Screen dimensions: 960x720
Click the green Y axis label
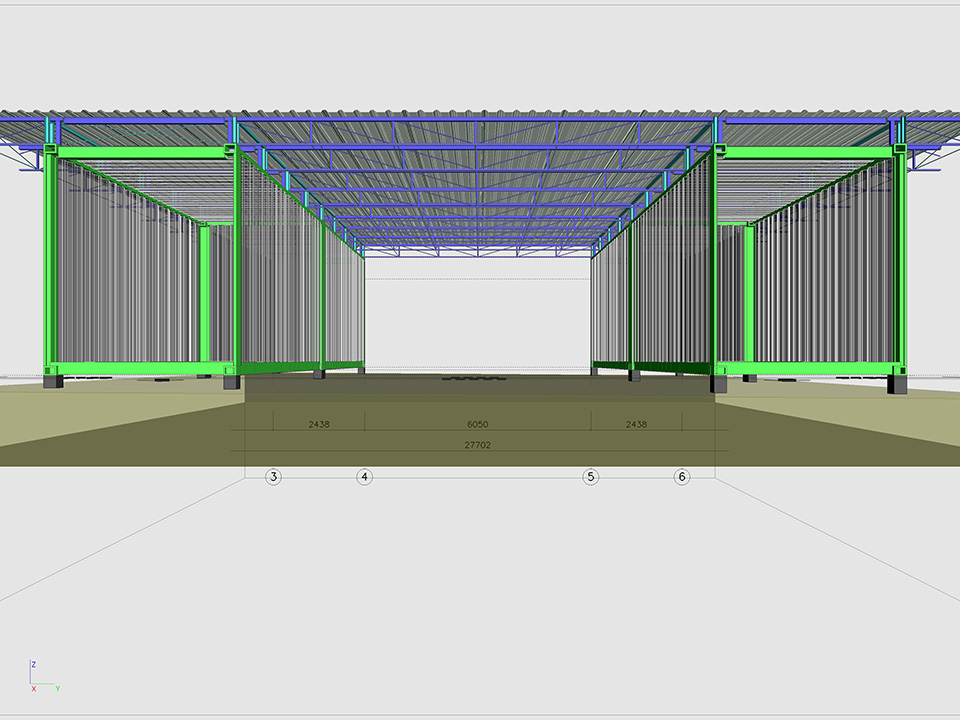[58, 689]
